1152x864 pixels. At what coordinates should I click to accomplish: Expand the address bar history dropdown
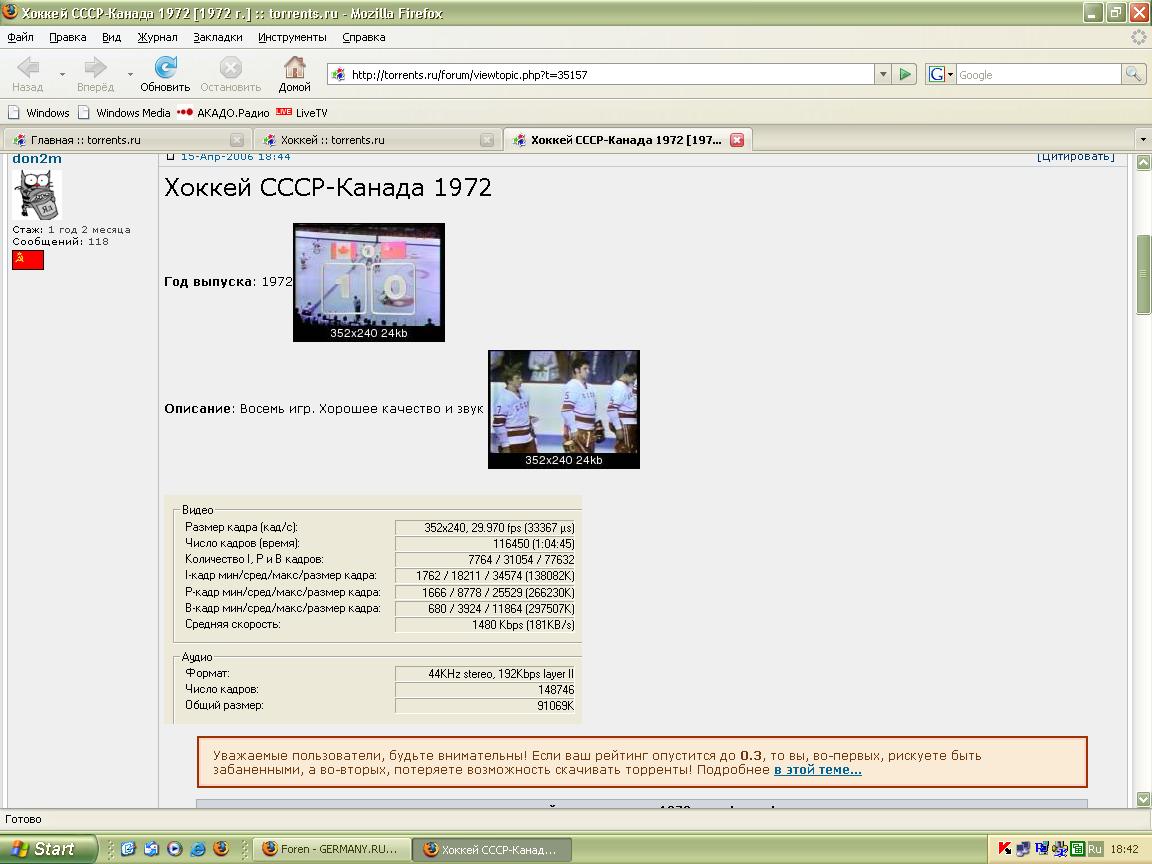click(x=883, y=74)
